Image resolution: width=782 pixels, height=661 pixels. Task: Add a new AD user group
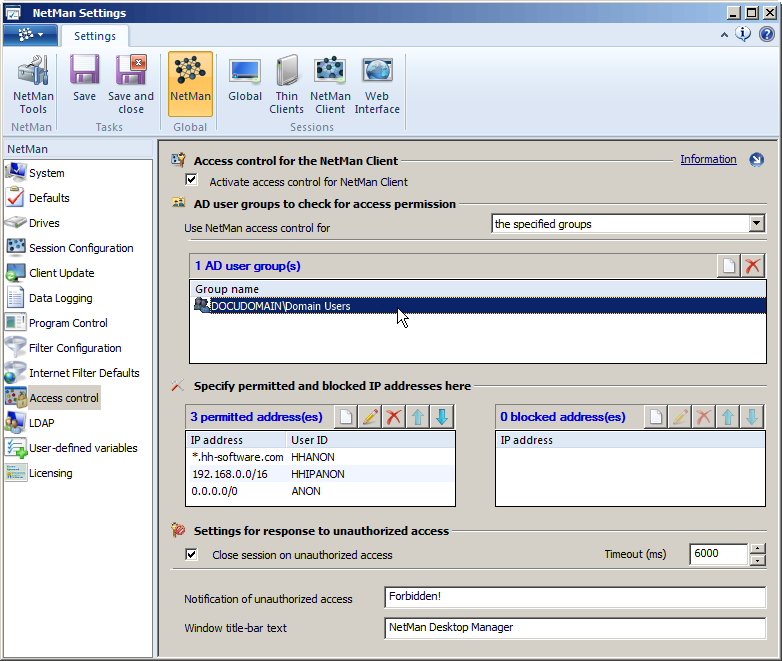point(729,266)
